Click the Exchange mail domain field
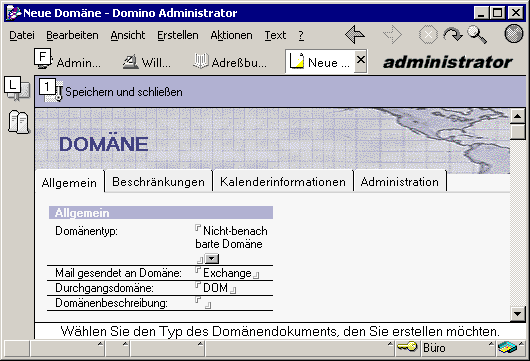The image size is (530, 361). [227, 273]
